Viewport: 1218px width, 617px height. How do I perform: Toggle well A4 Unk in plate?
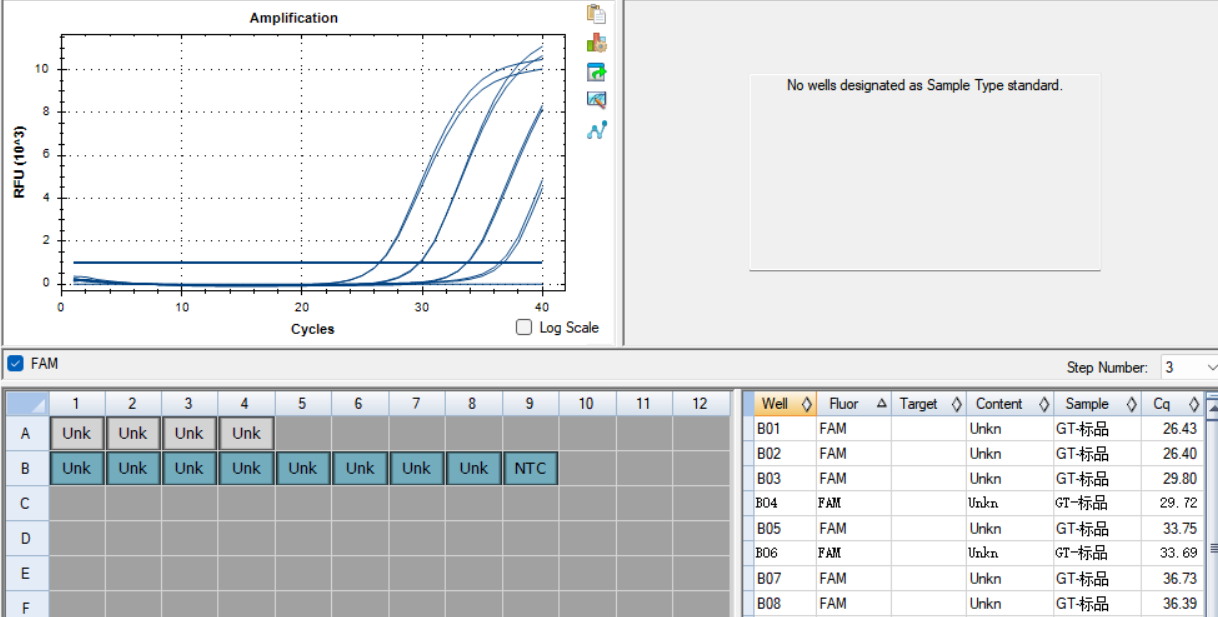click(246, 433)
